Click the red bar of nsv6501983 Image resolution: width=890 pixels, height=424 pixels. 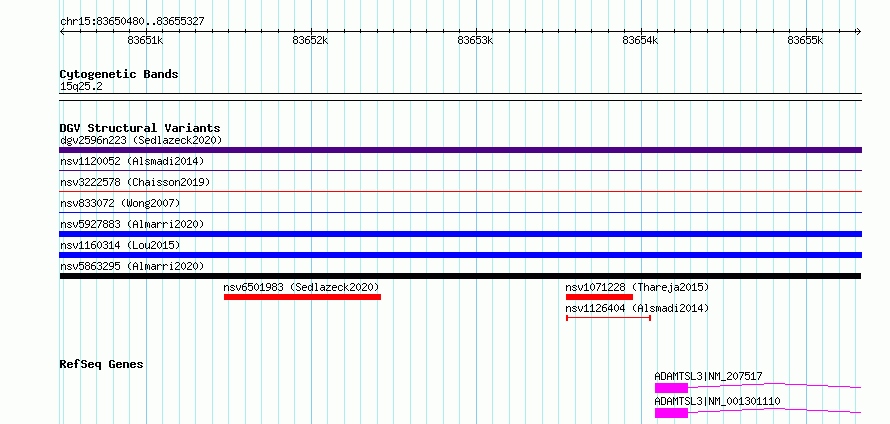(x=303, y=297)
